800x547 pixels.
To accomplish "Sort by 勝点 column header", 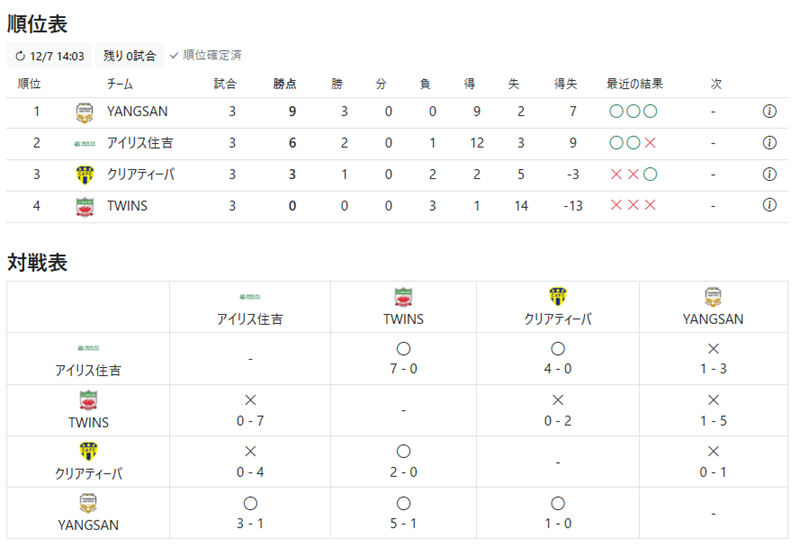I will [285, 84].
